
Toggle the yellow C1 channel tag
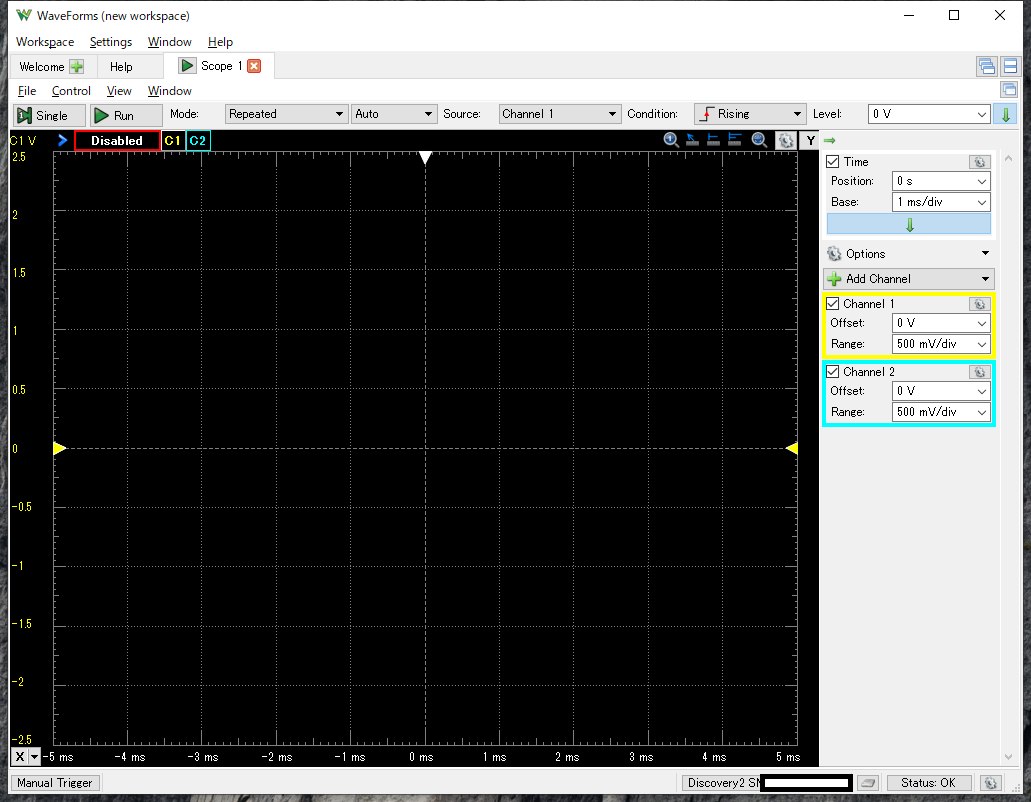(172, 141)
